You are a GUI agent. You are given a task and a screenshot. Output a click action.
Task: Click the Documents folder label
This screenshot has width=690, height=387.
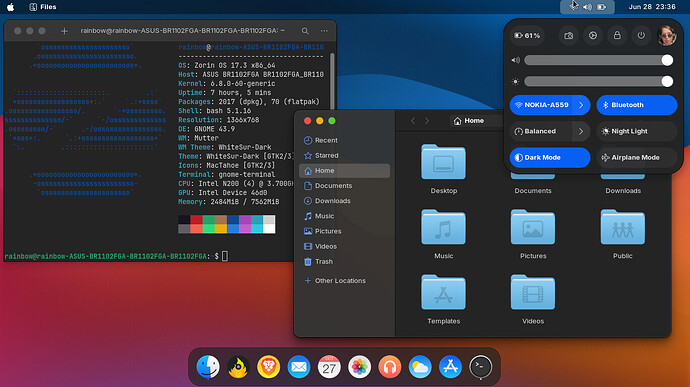533,191
